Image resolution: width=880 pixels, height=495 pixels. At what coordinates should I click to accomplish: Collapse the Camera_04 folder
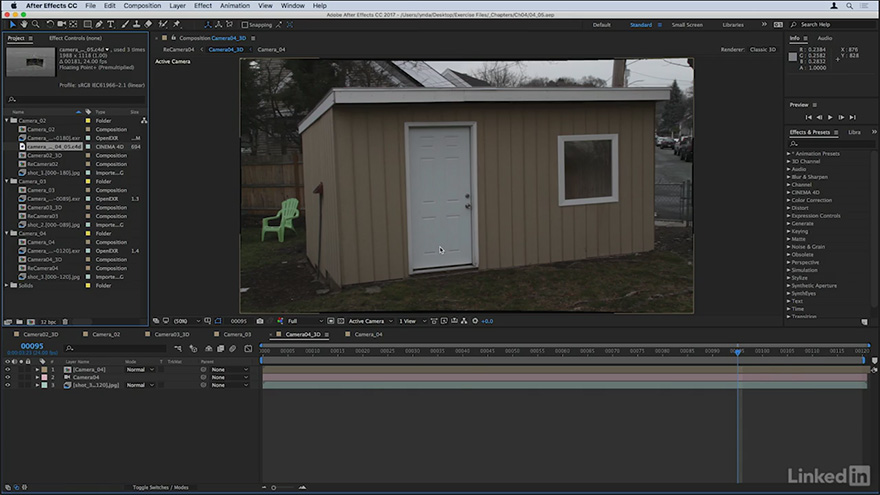pyautogui.click(x=7, y=233)
